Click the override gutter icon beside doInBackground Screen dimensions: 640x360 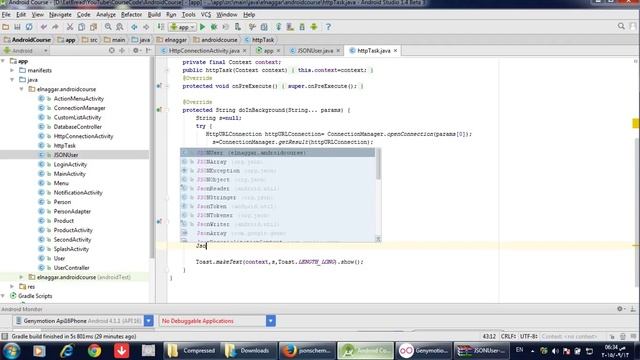pyautogui.click(x=159, y=110)
